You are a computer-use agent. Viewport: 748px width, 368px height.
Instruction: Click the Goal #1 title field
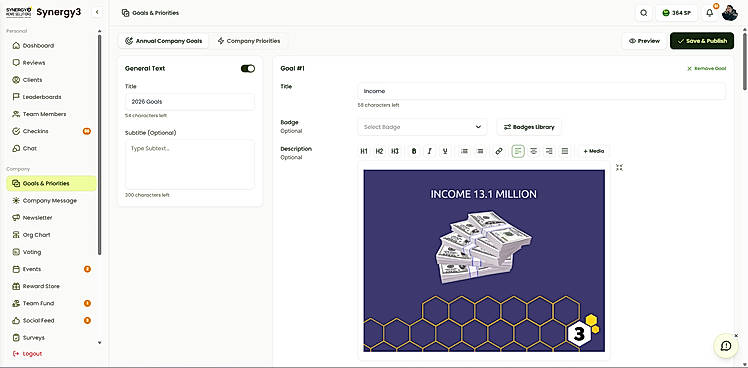[541, 91]
